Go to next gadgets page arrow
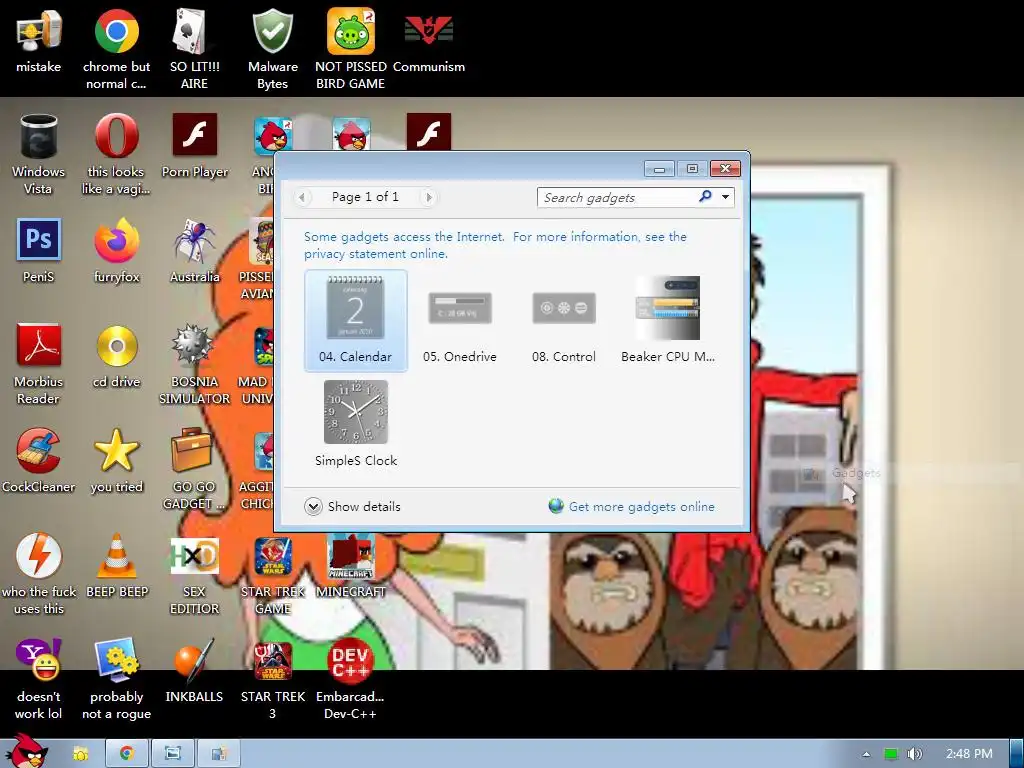Screen dimensions: 1024x768 tap(428, 197)
